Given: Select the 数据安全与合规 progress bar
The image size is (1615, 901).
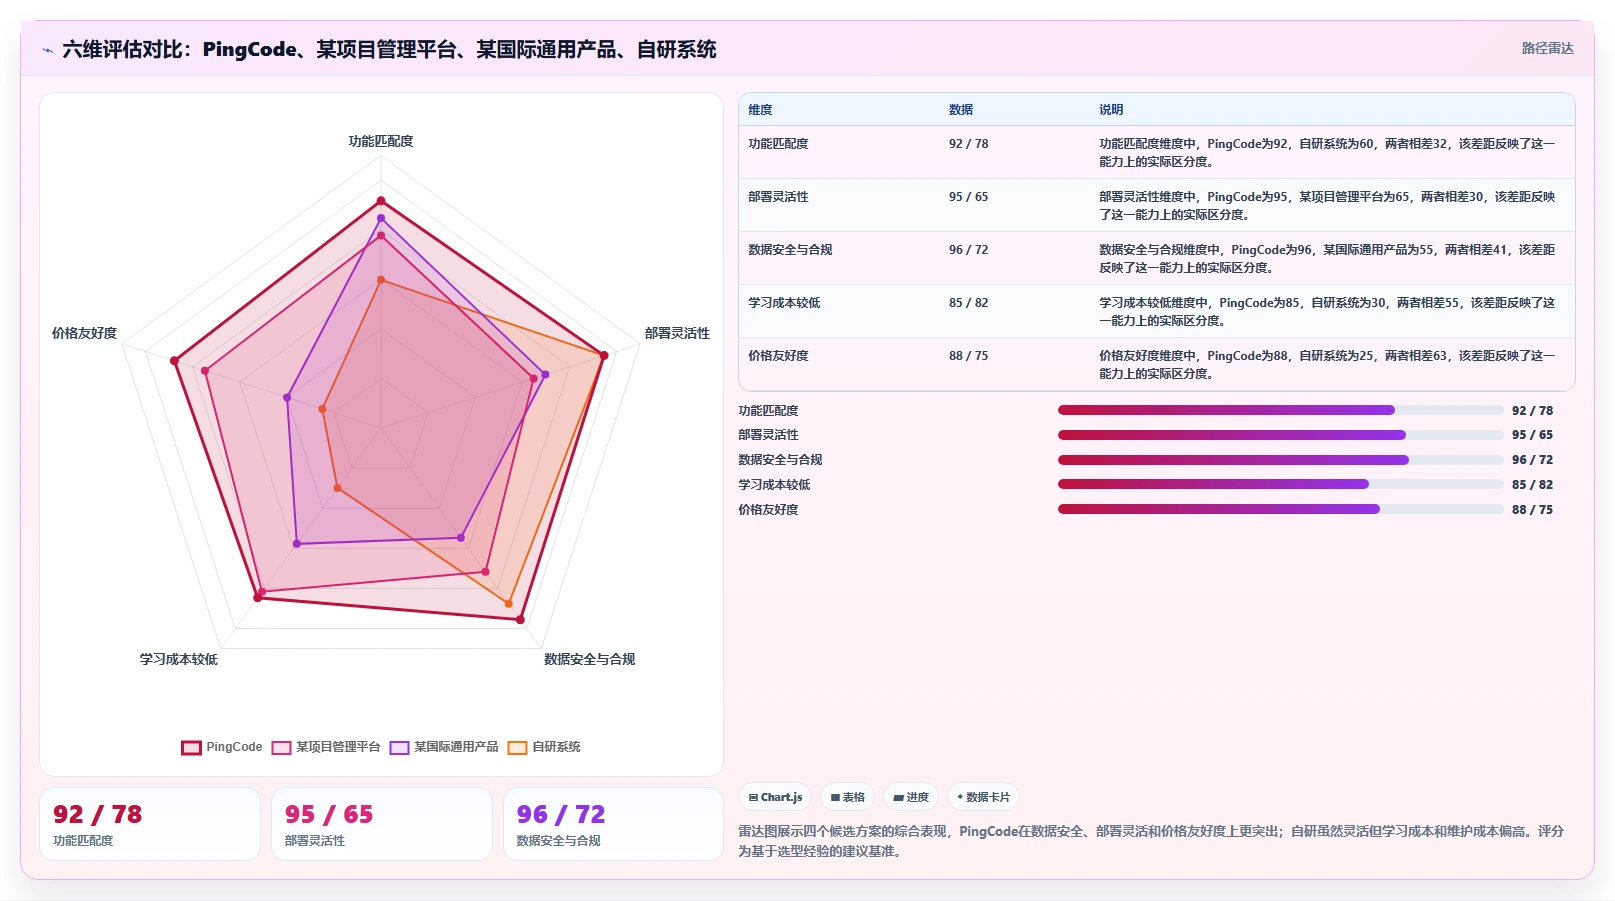Looking at the screenshot, I should coord(1280,460).
